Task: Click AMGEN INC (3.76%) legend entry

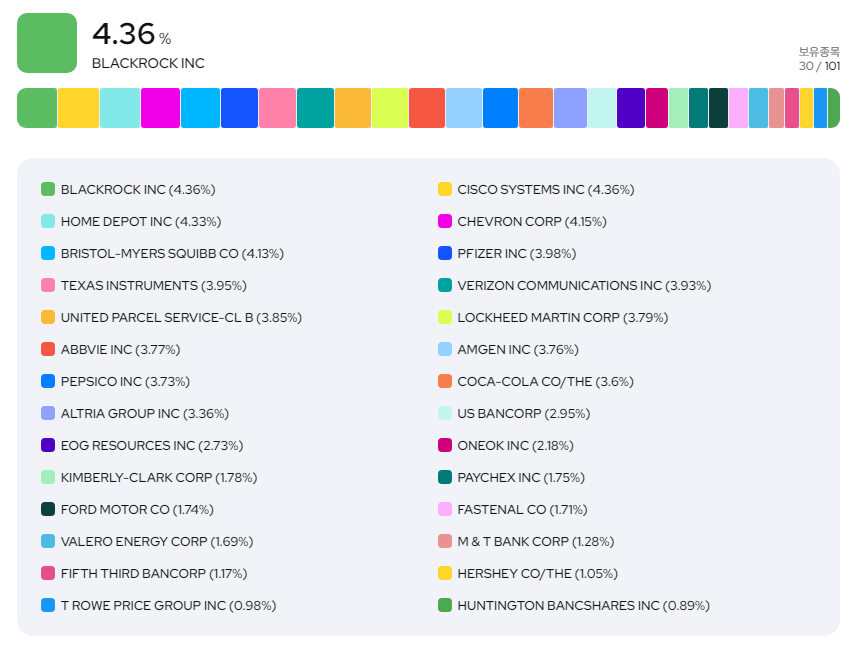Action: pos(508,350)
